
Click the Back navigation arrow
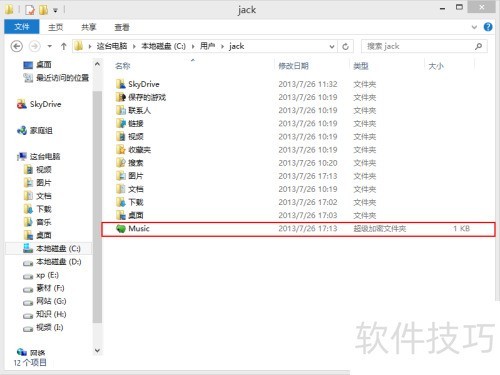coord(17,46)
